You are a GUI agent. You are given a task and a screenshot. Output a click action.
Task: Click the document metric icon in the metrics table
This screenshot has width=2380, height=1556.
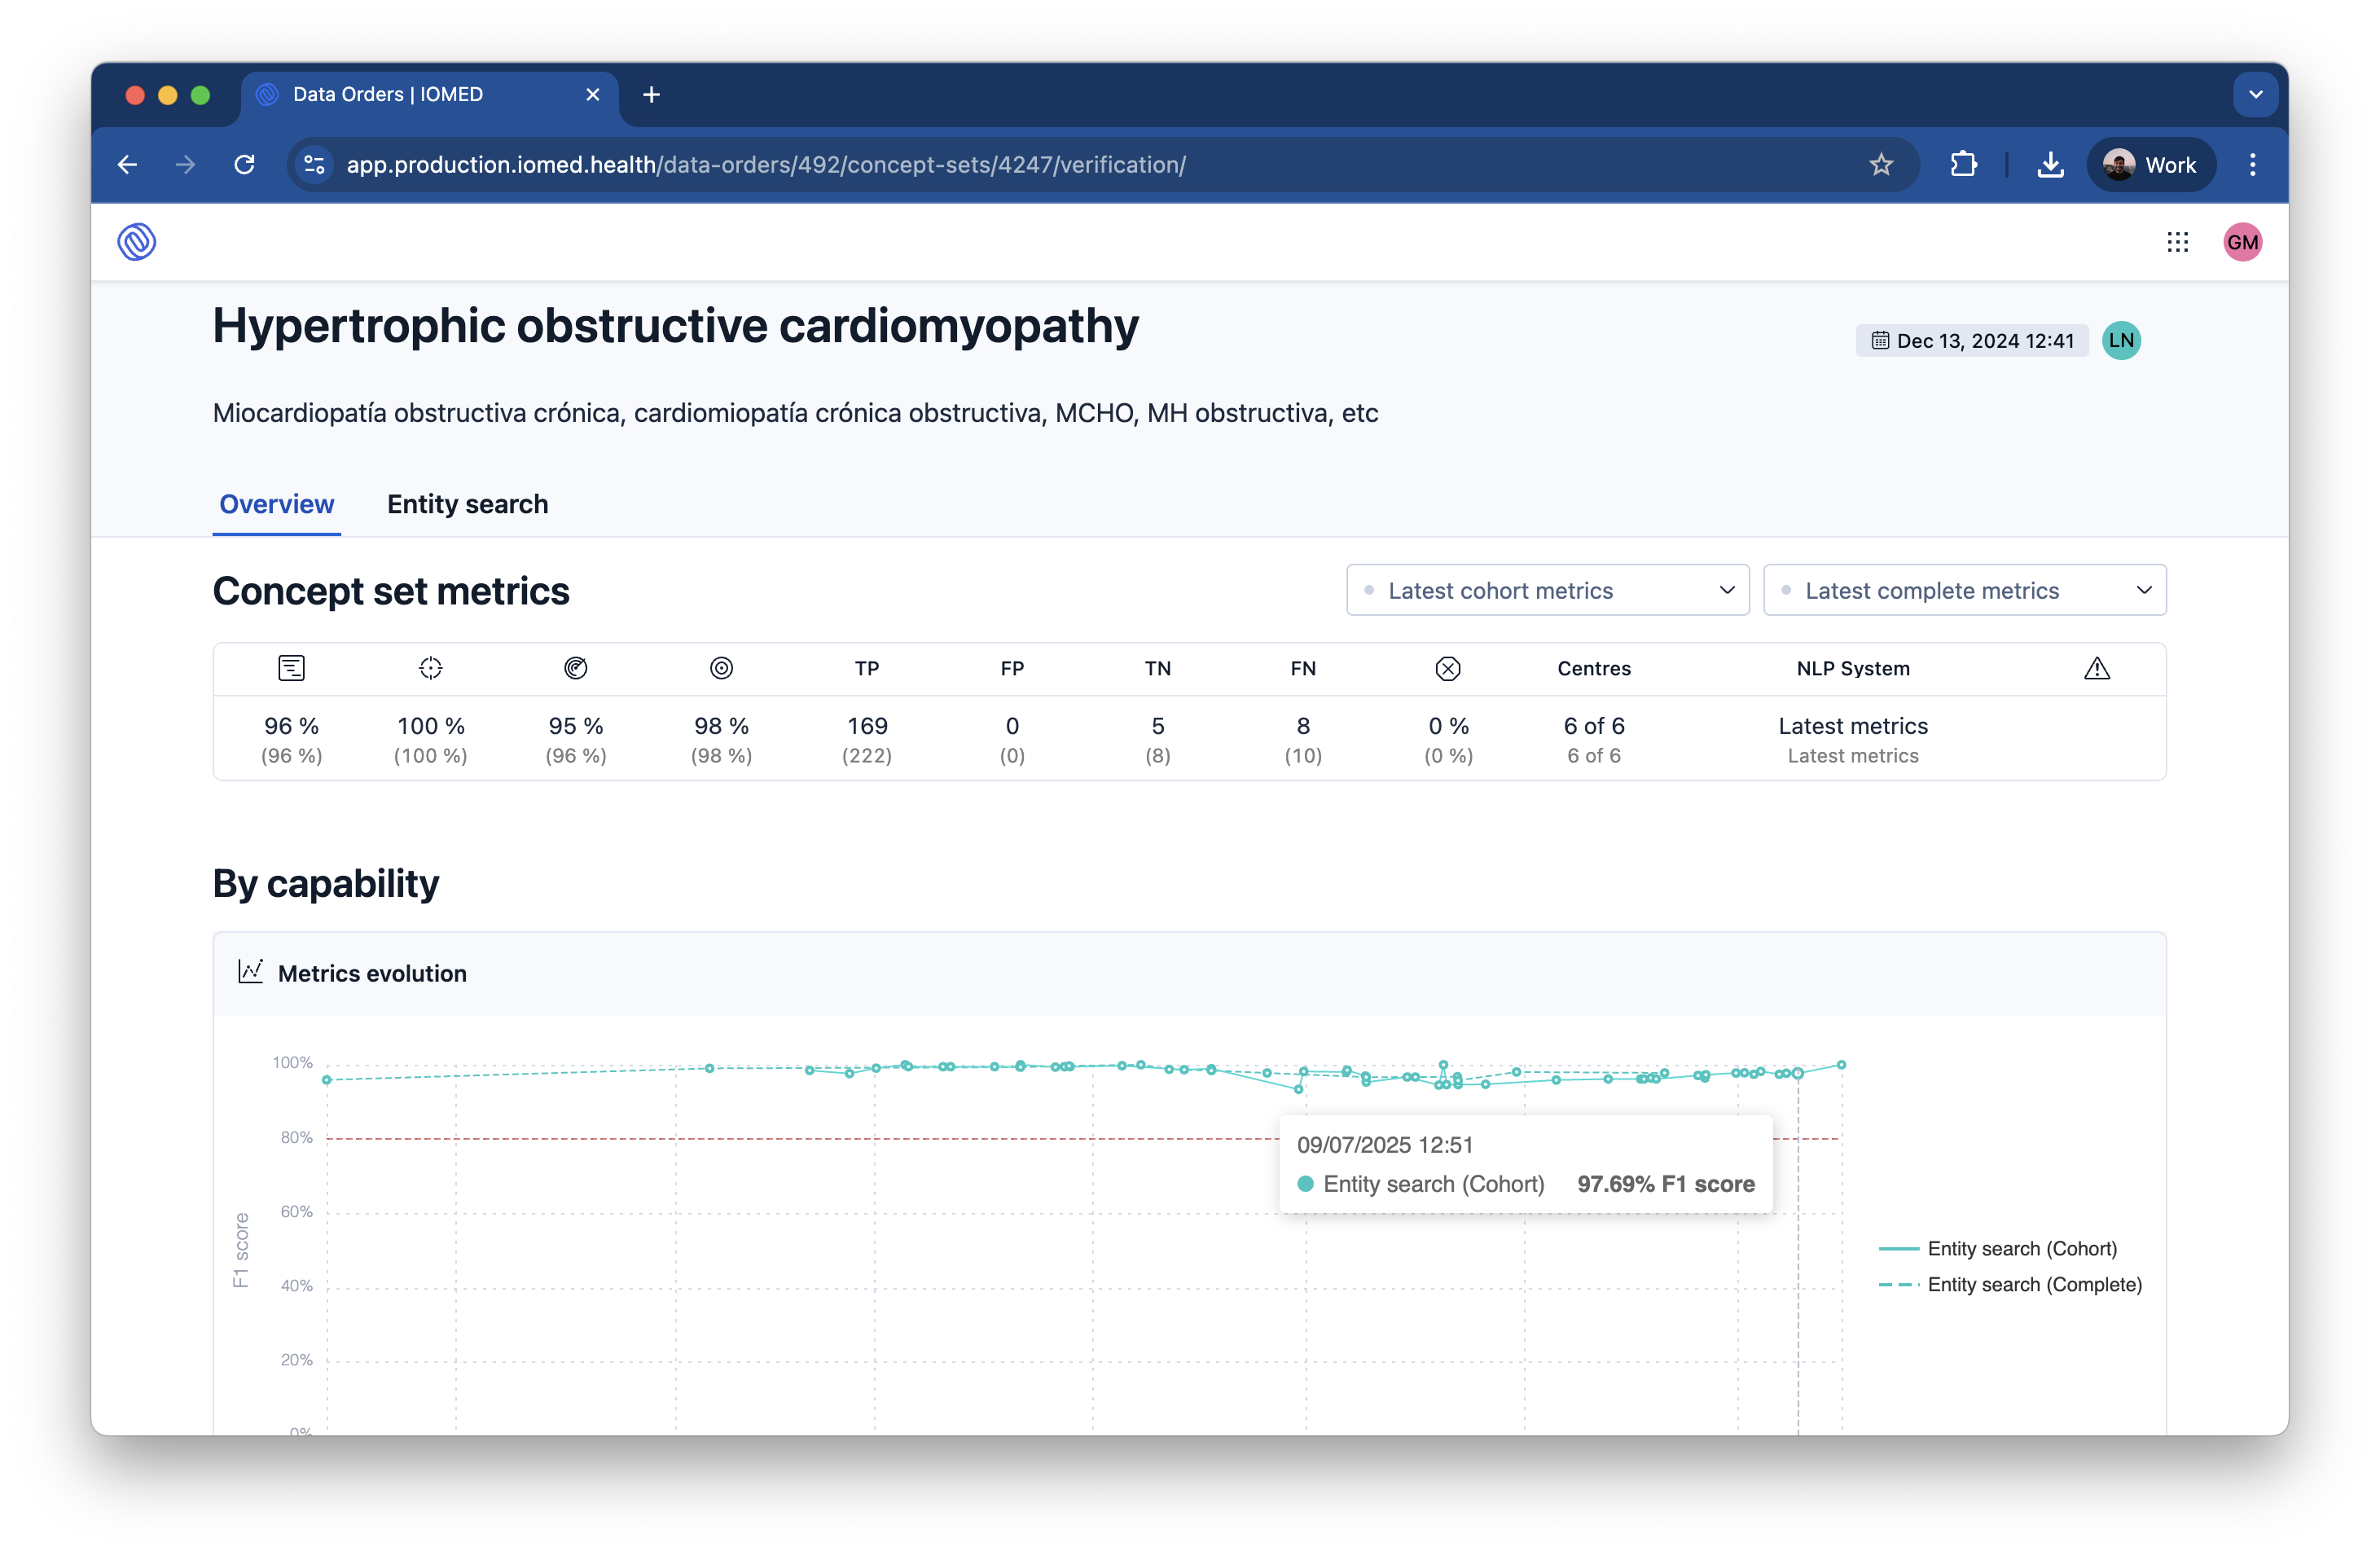pos(291,668)
